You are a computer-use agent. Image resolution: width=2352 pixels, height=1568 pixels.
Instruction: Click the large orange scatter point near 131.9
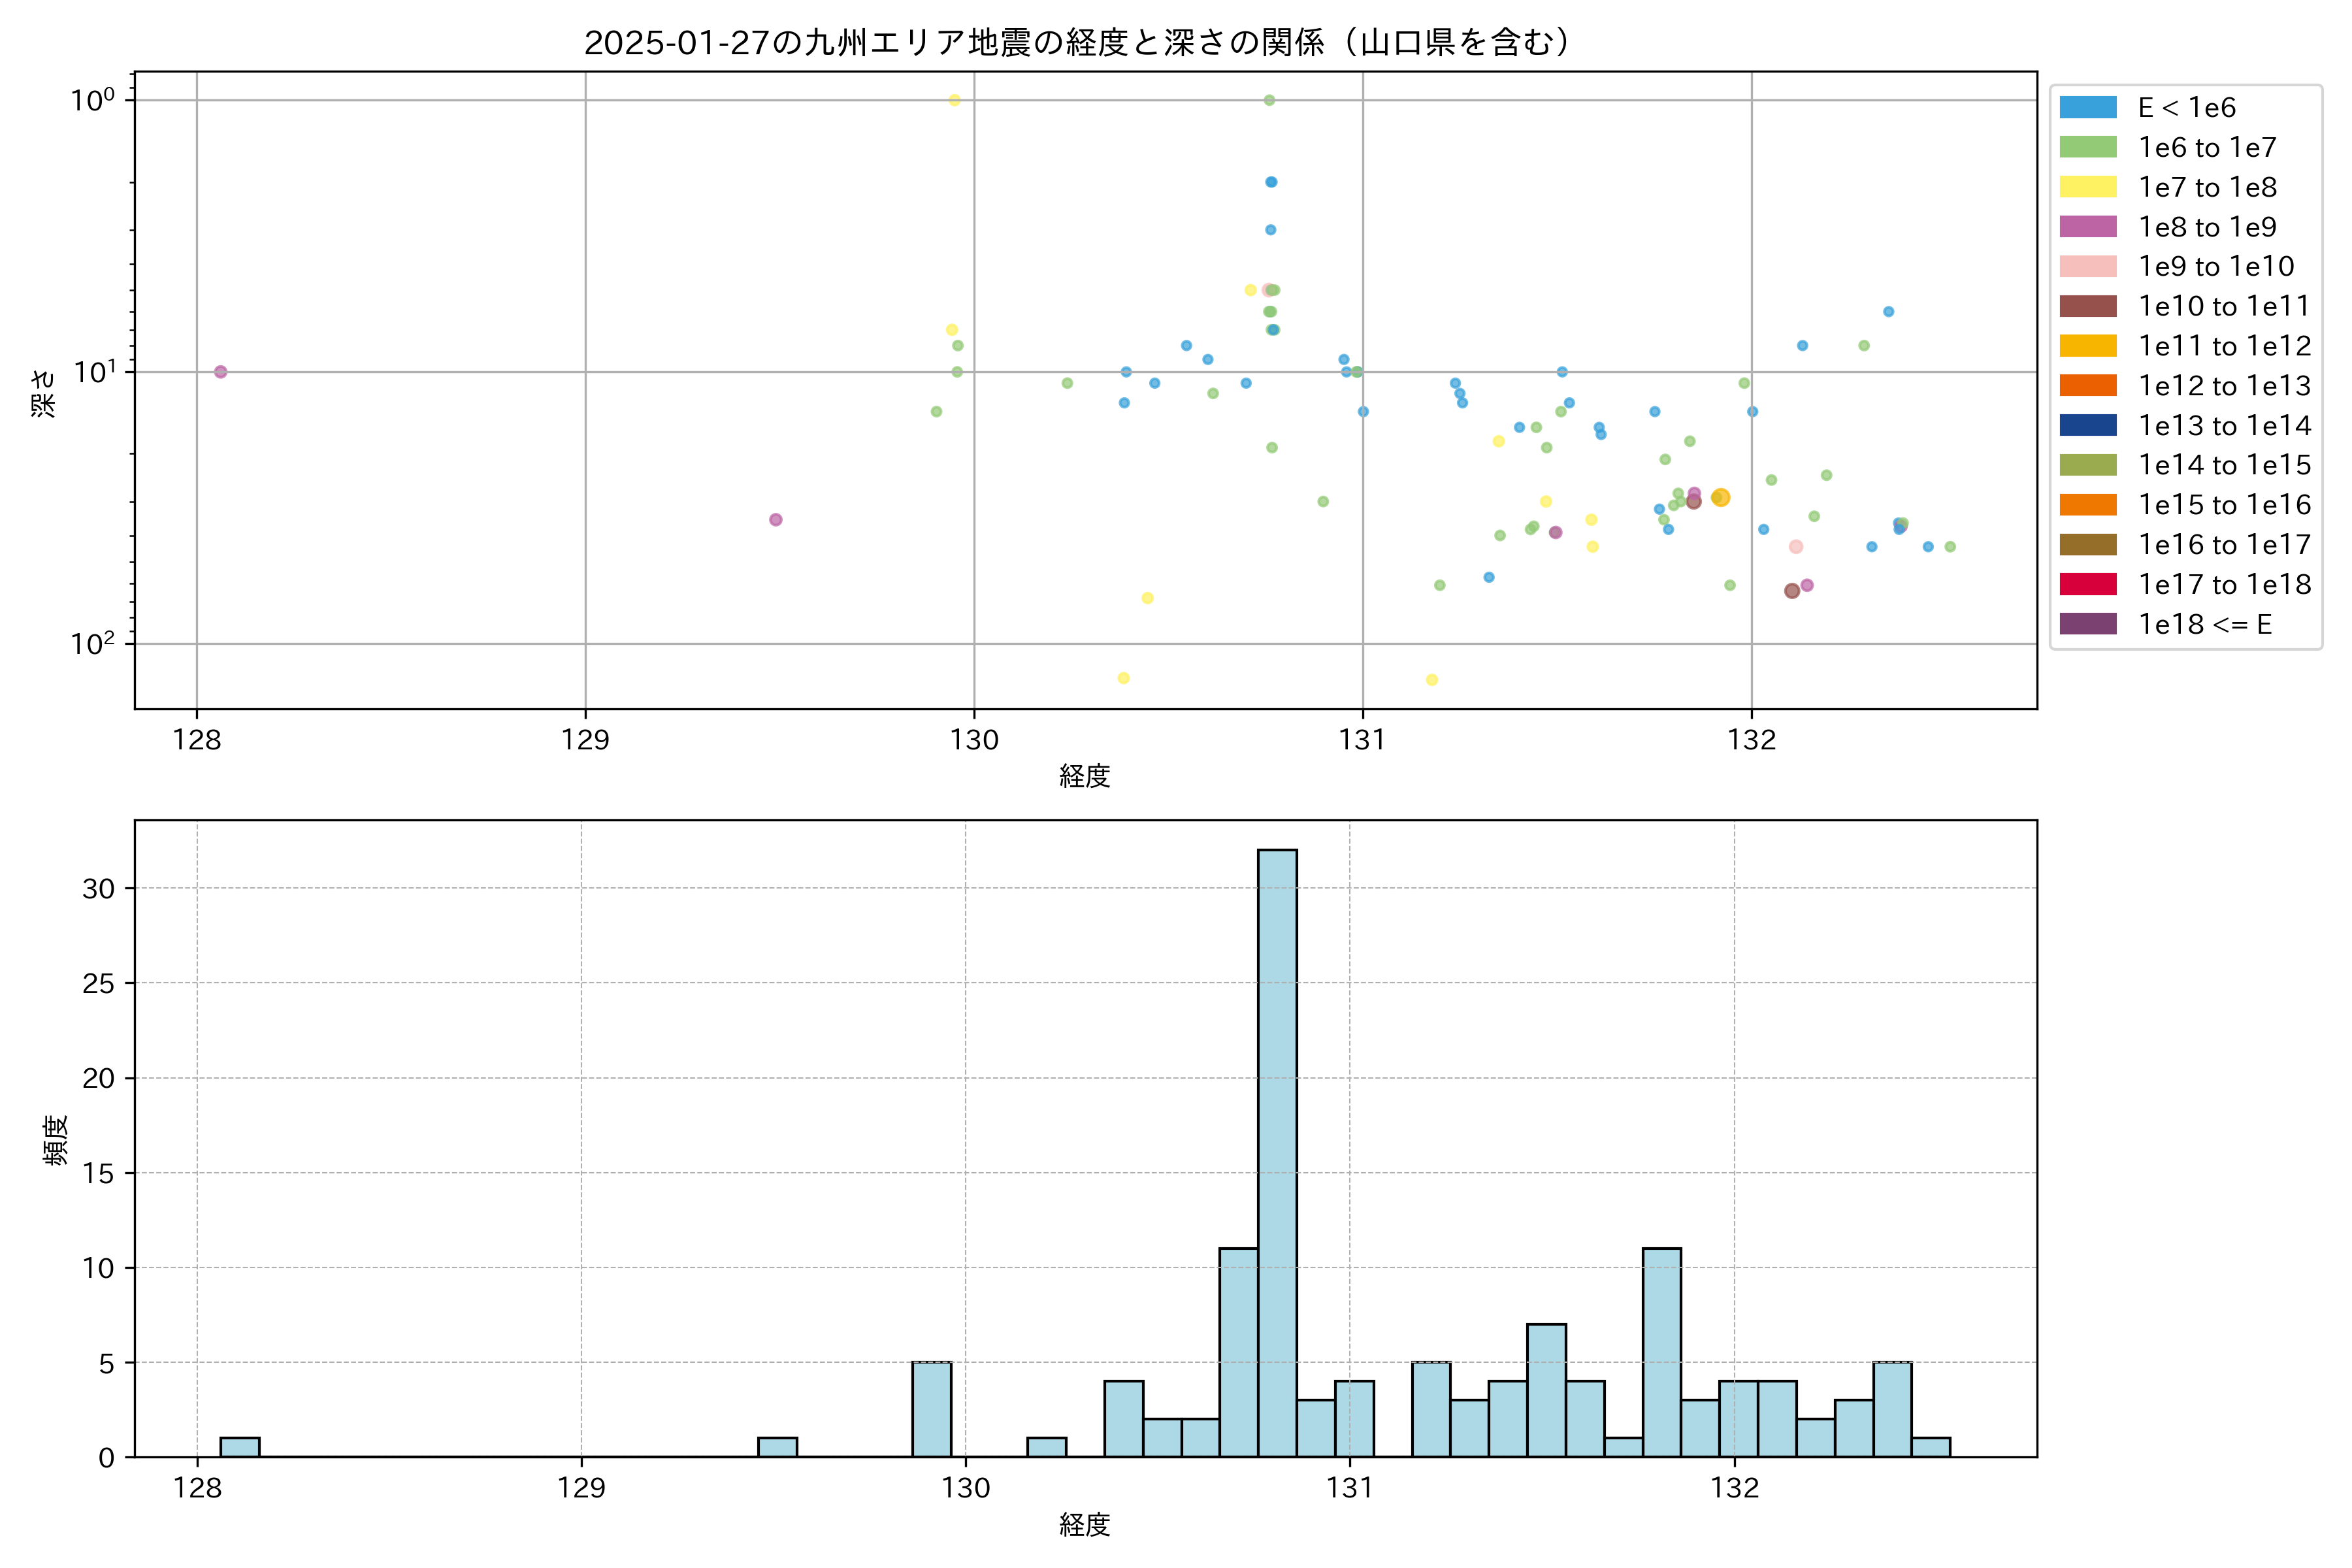(1720, 498)
